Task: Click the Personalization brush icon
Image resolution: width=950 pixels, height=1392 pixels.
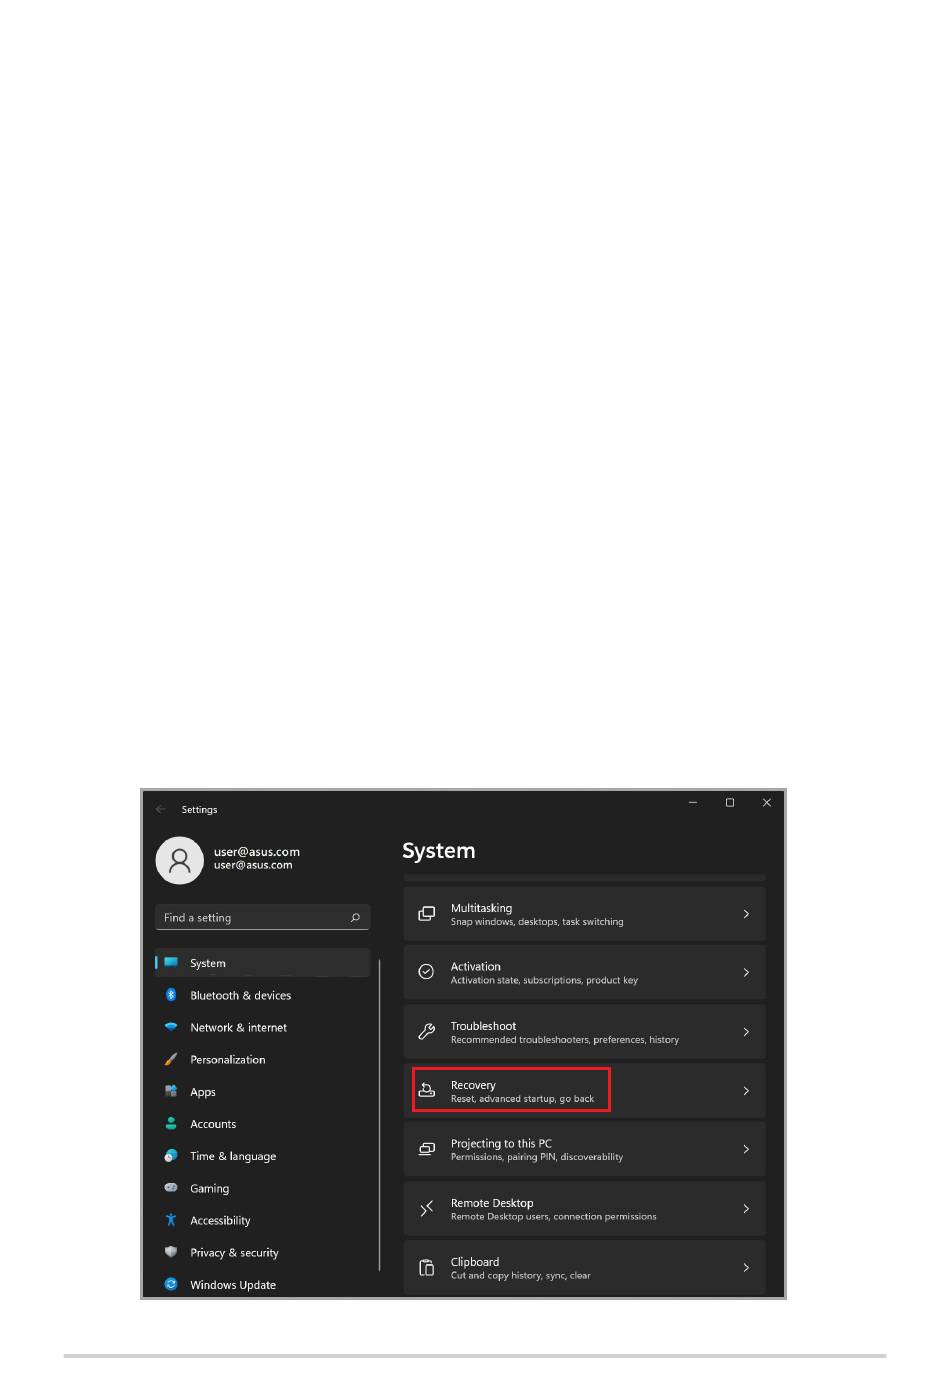Action: click(171, 1059)
